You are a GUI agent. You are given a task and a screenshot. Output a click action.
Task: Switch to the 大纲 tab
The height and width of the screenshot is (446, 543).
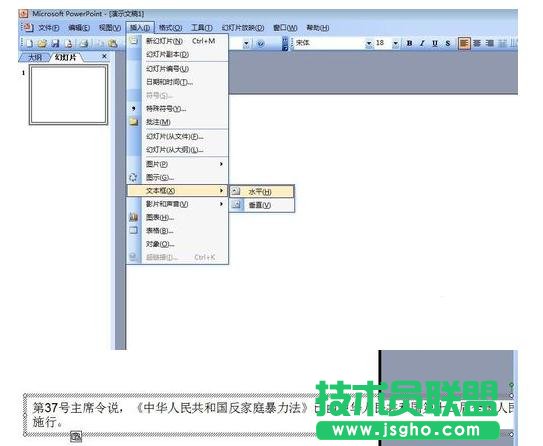[x=35, y=57]
